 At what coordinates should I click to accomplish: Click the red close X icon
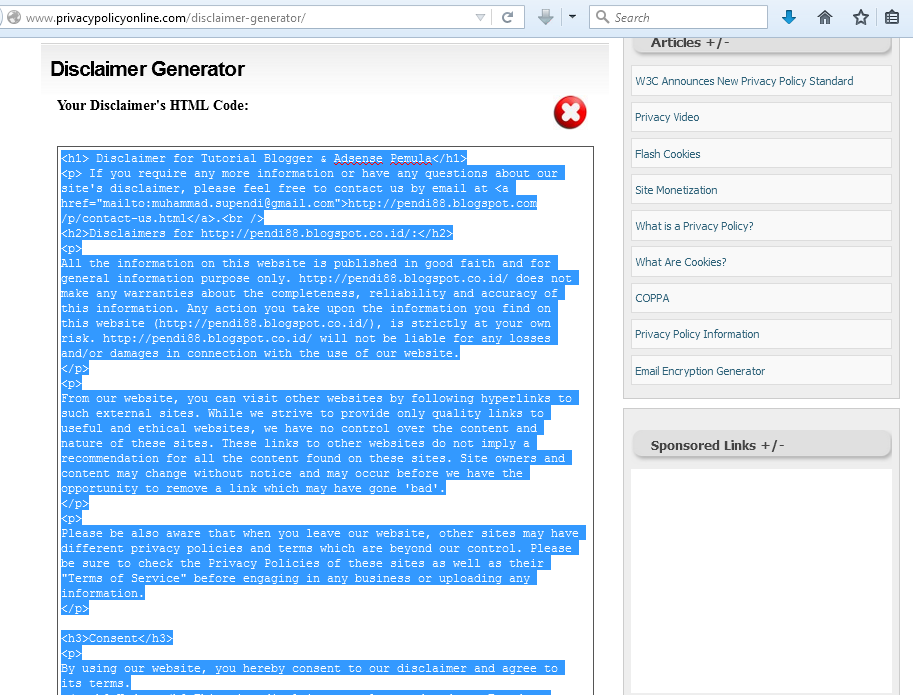(570, 112)
